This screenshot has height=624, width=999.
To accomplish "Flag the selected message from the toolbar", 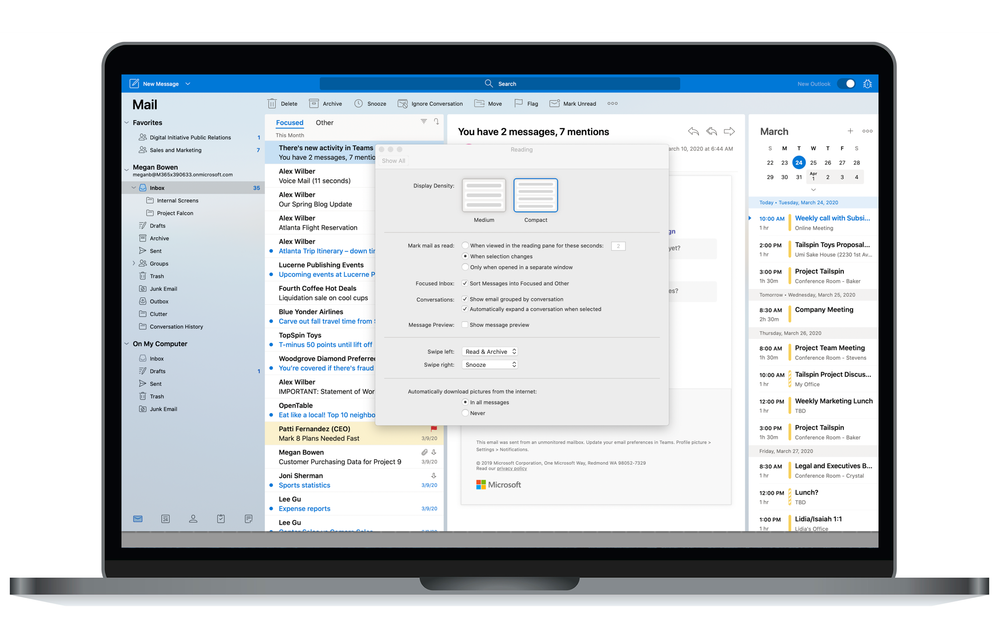I will [x=526, y=103].
